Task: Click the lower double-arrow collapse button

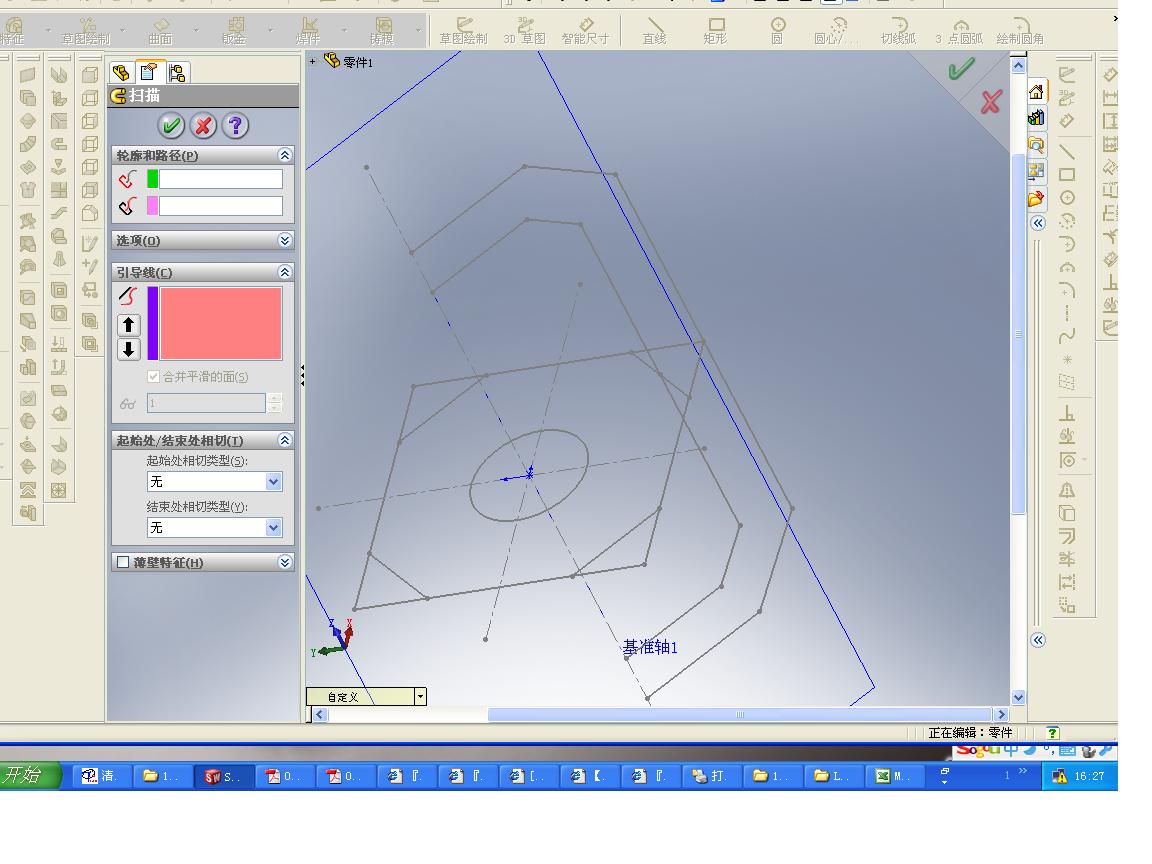Action: tap(1037, 640)
